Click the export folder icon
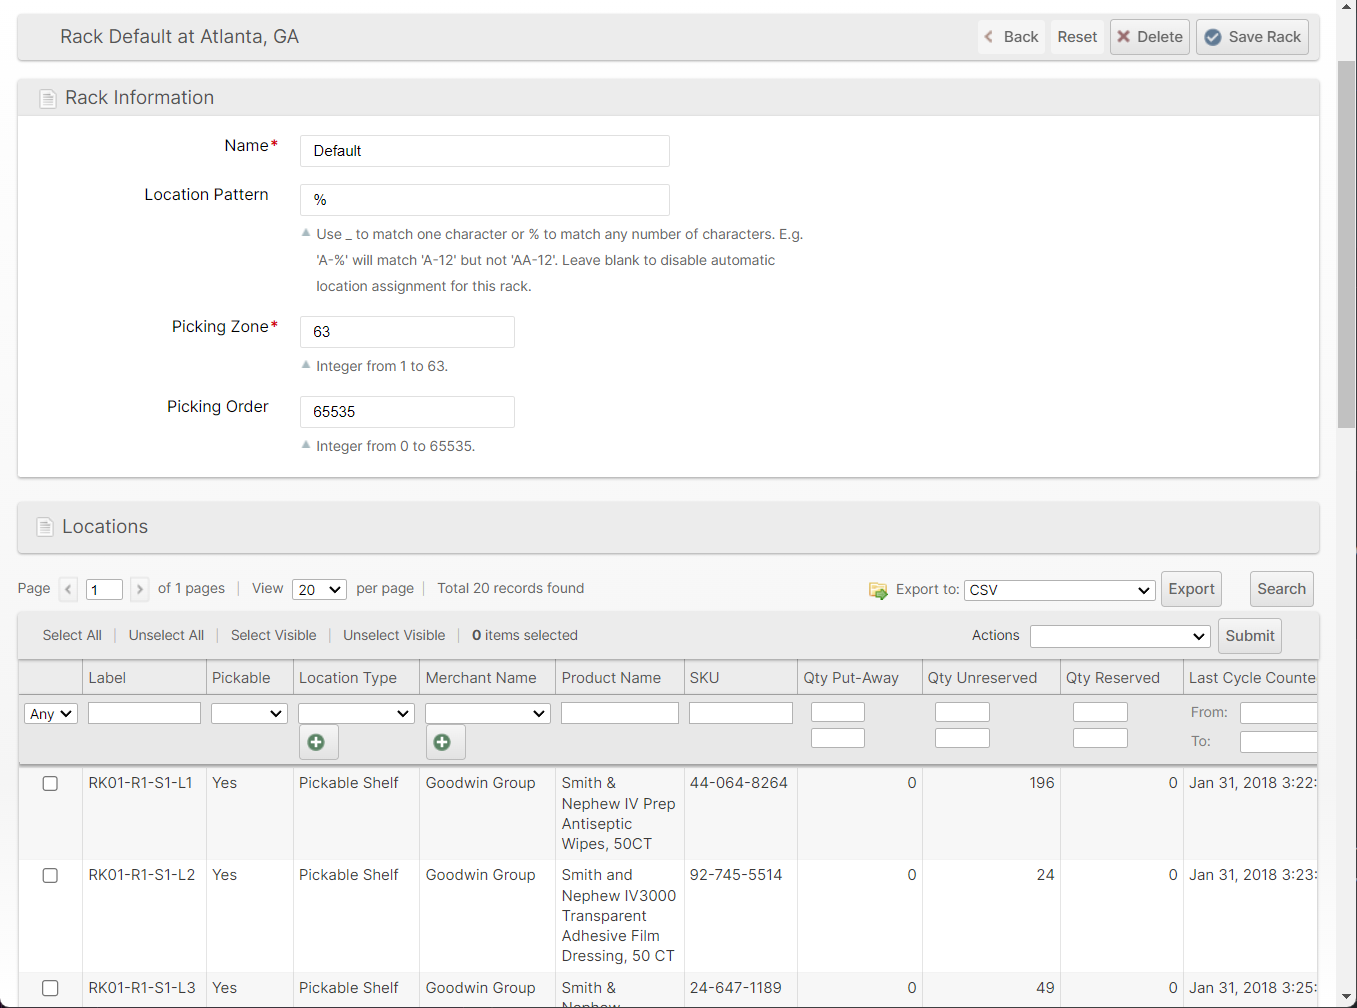 click(878, 590)
